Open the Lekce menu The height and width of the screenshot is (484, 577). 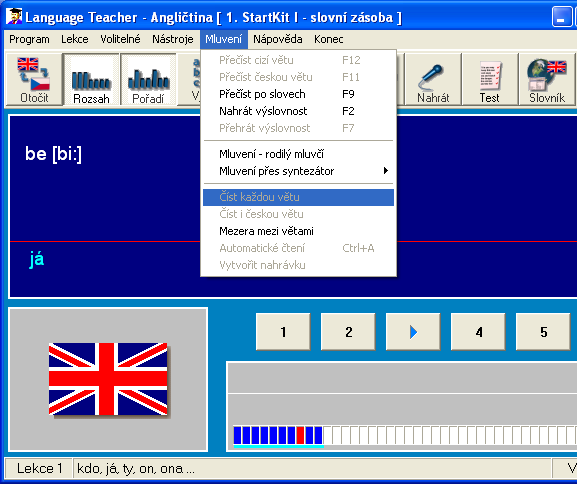pos(75,39)
